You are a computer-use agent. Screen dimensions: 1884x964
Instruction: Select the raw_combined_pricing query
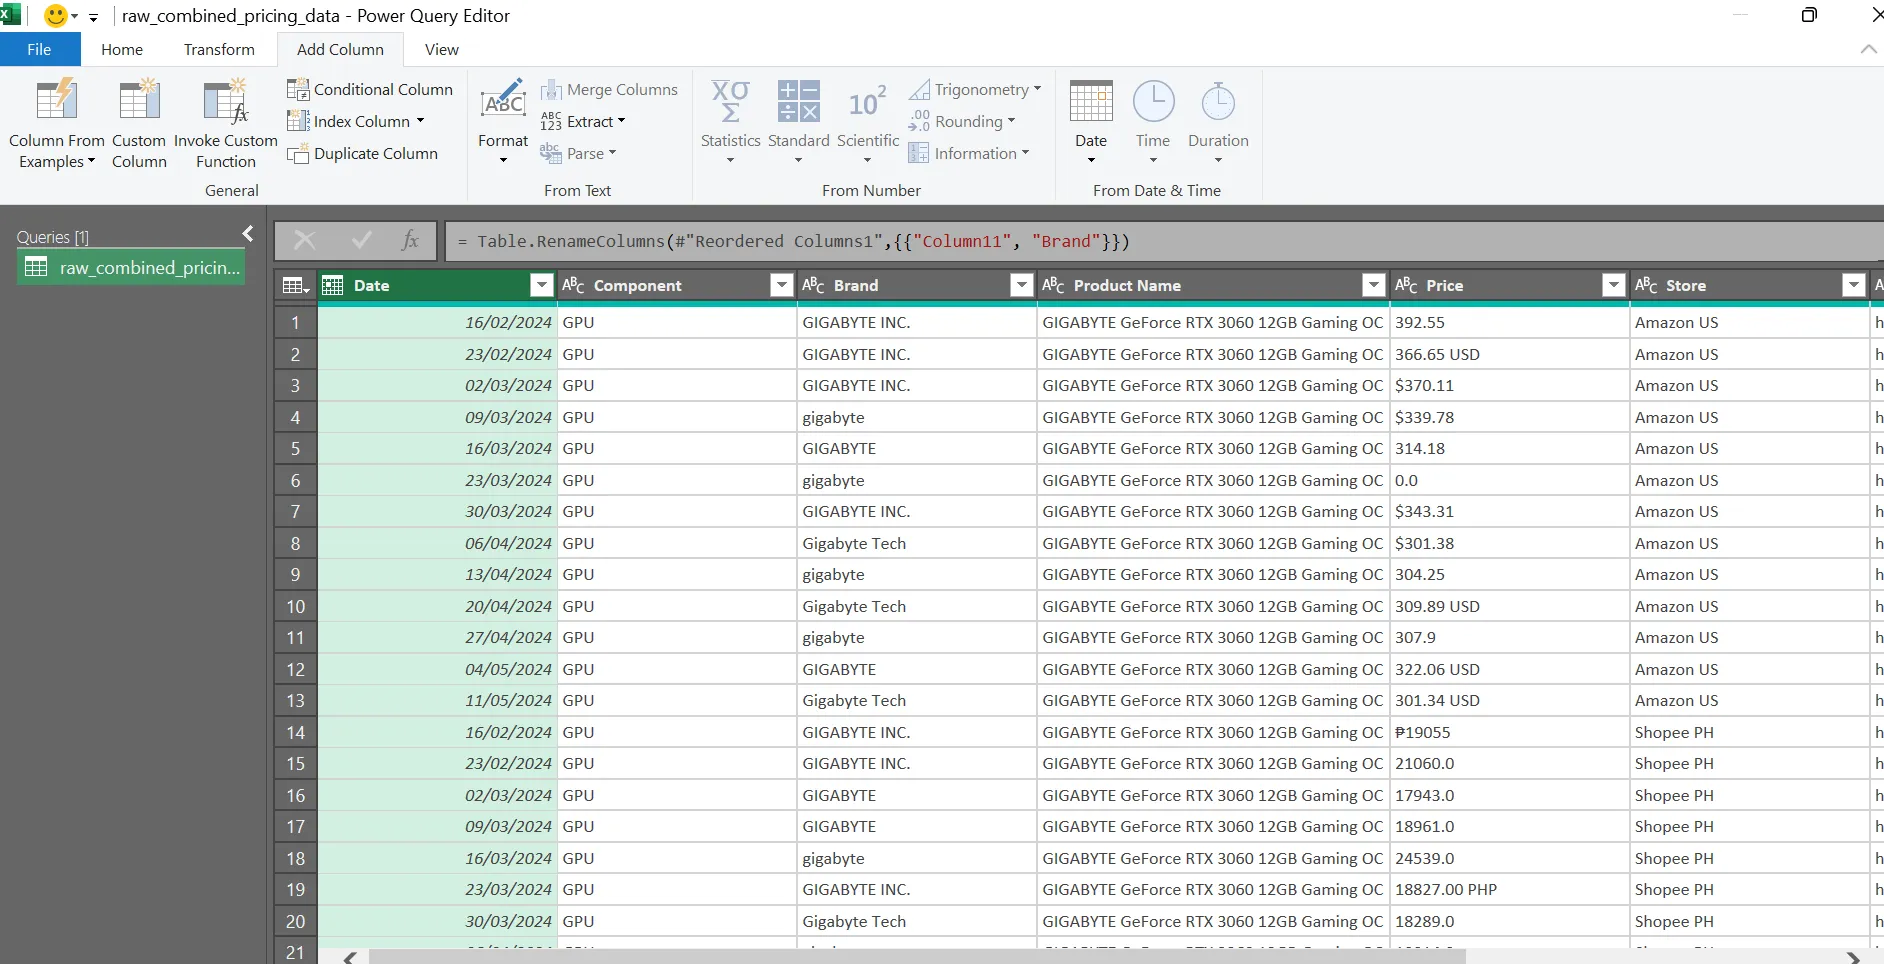tap(130, 266)
